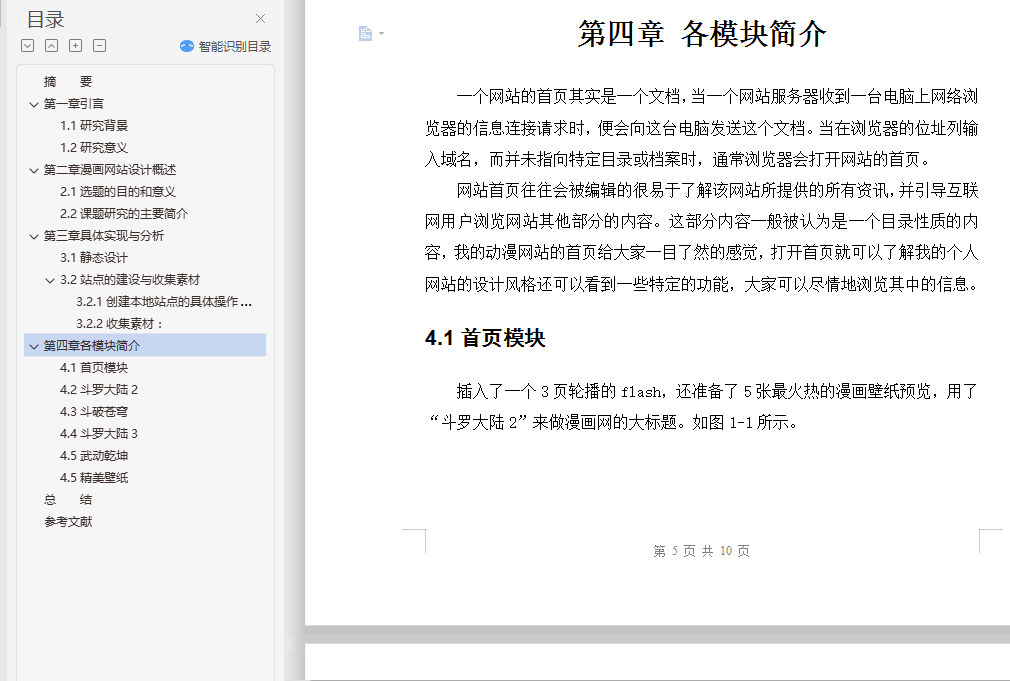The width and height of the screenshot is (1010, 681).
Task: Close the 目录 outline panel
Action: coord(260,19)
